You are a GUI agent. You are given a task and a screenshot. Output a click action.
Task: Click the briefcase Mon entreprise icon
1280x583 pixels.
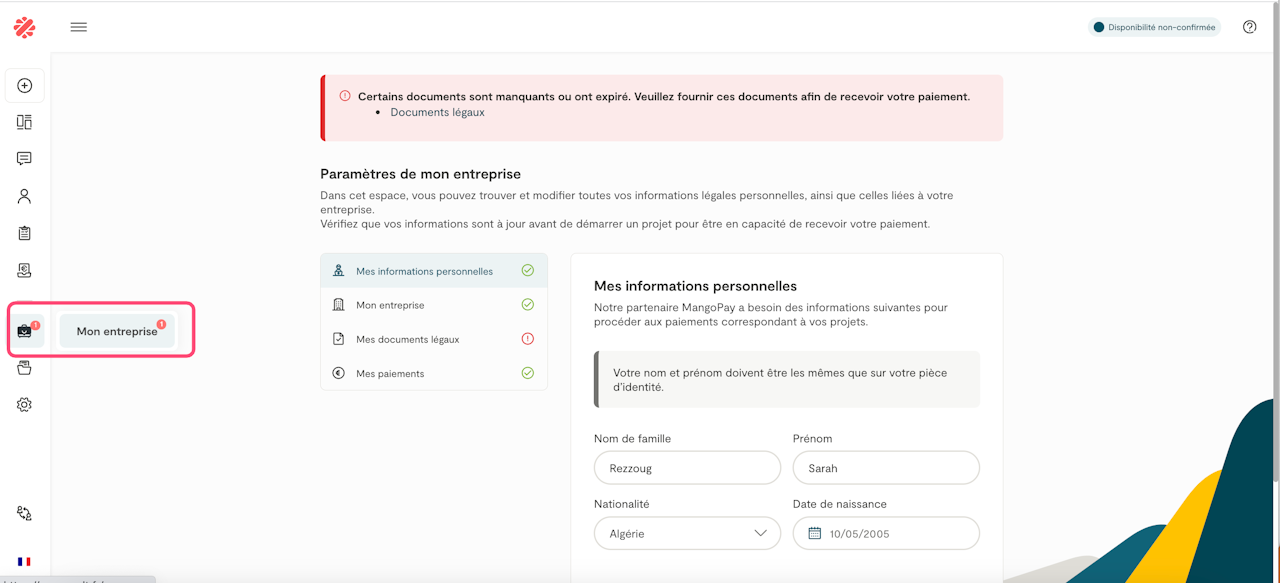[25, 331]
